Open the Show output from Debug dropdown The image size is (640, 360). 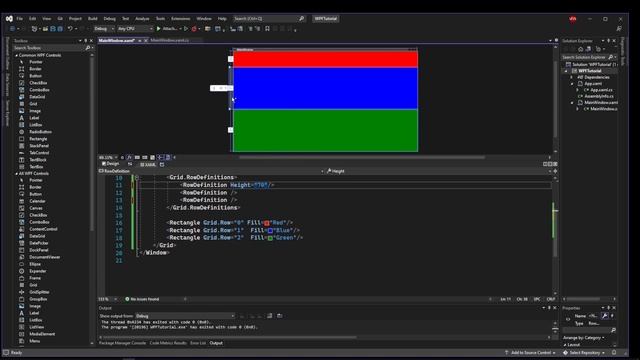pos(185,316)
